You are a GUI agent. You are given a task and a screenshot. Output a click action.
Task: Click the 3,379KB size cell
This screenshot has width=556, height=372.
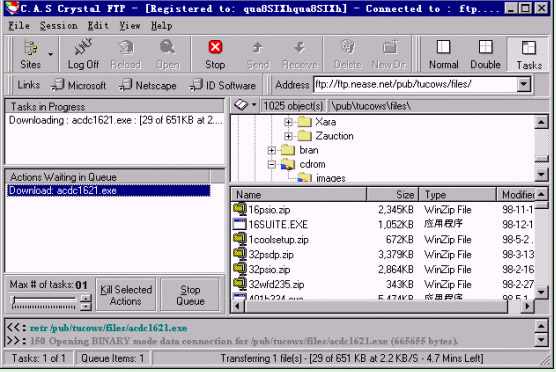pyautogui.click(x=396, y=255)
